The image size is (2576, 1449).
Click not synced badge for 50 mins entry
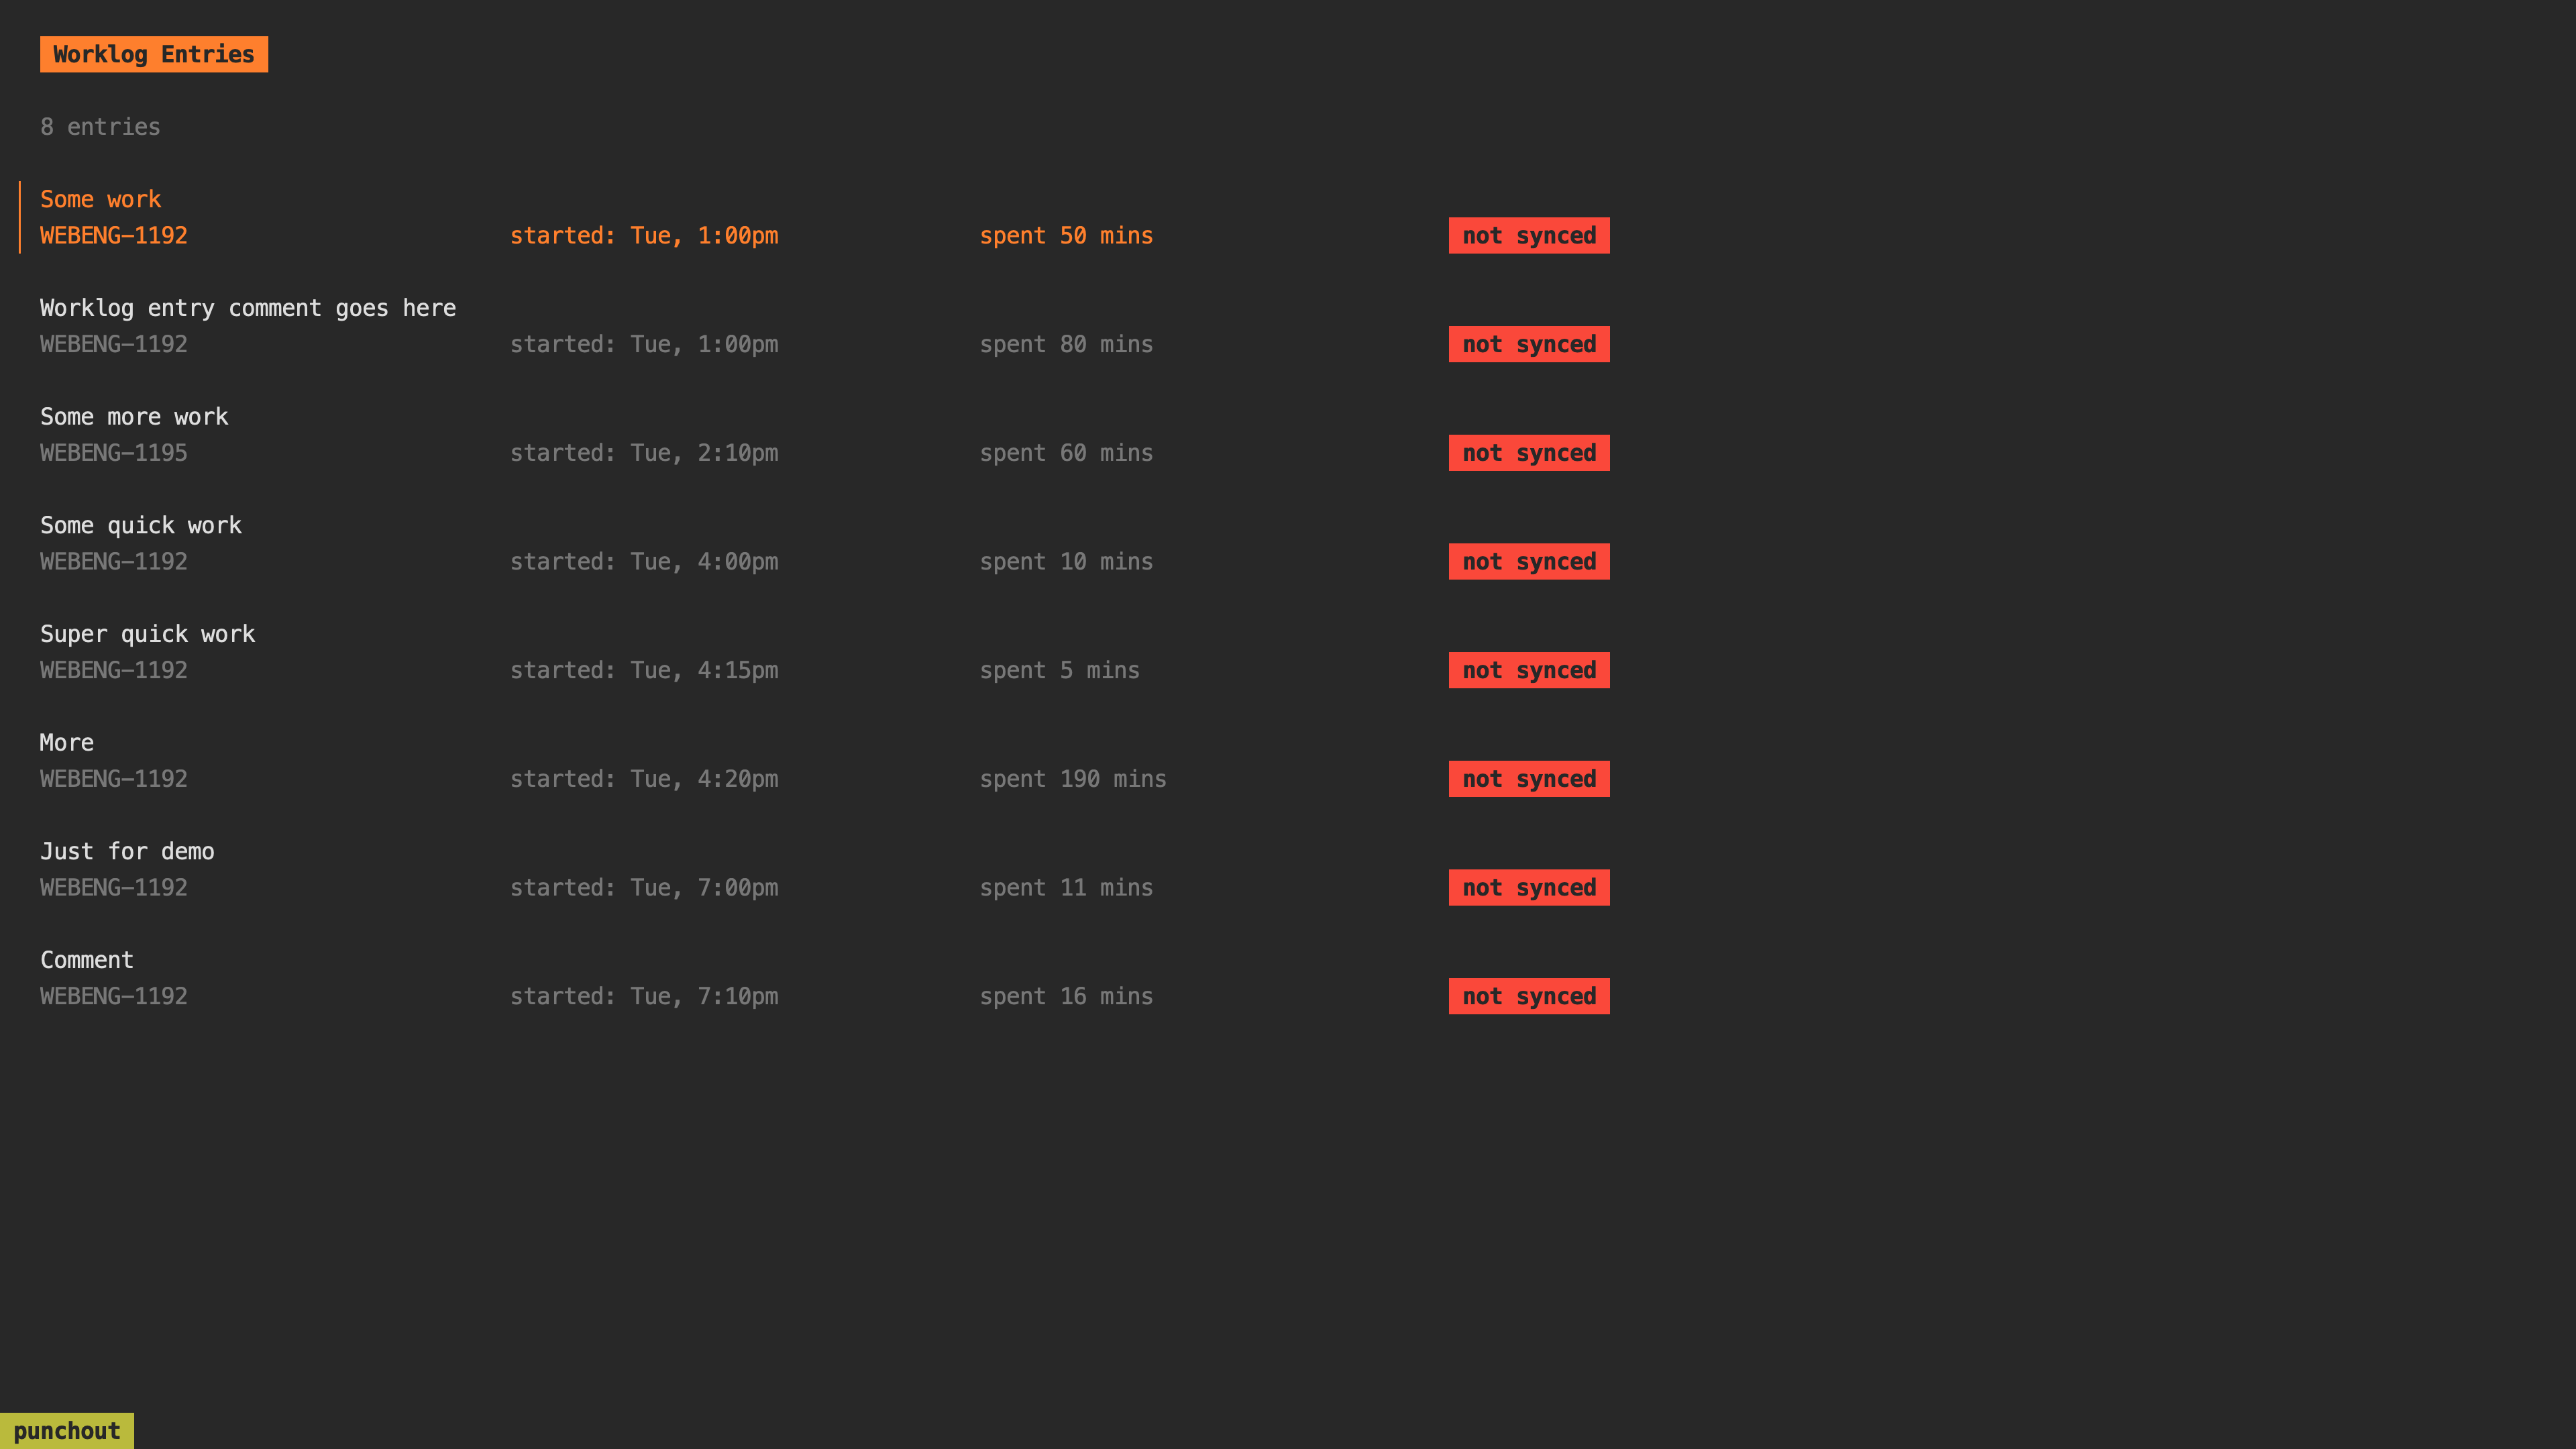[x=1528, y=236]
